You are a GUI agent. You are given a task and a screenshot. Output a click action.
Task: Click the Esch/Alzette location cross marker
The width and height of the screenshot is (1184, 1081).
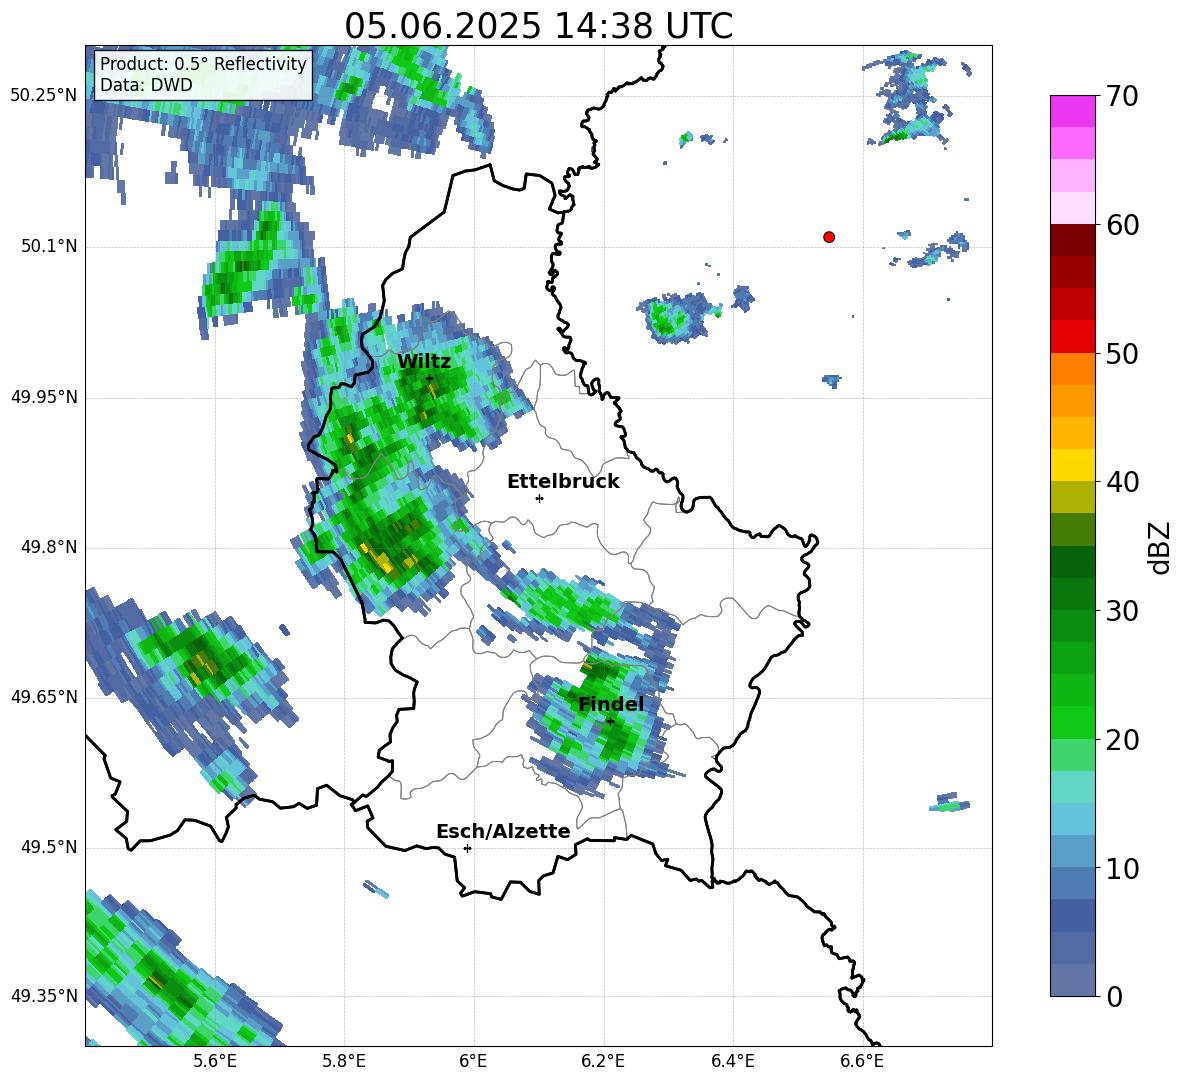click(467, 848)
